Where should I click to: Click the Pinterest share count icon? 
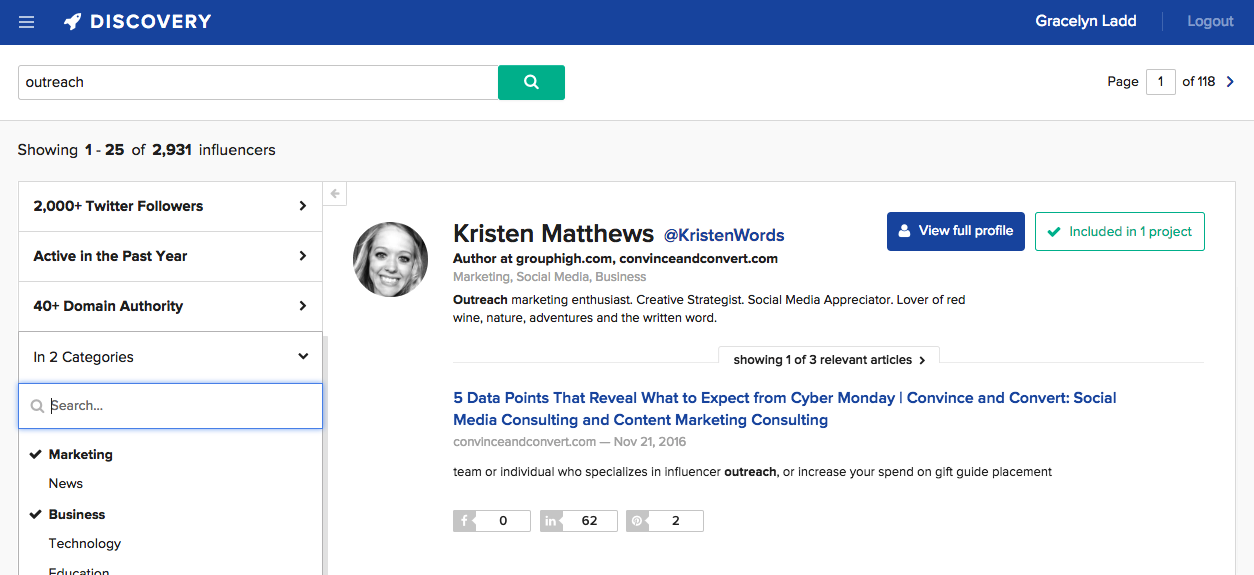click(639, 520)
